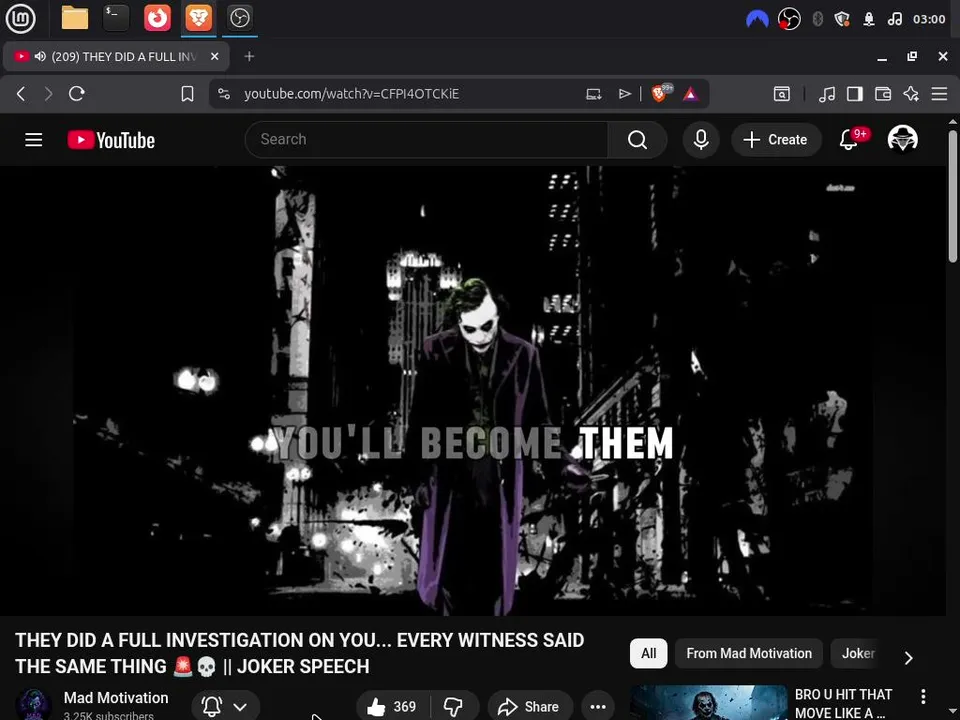
Task: Like the video with 369 likes
Action: (392, 707)
